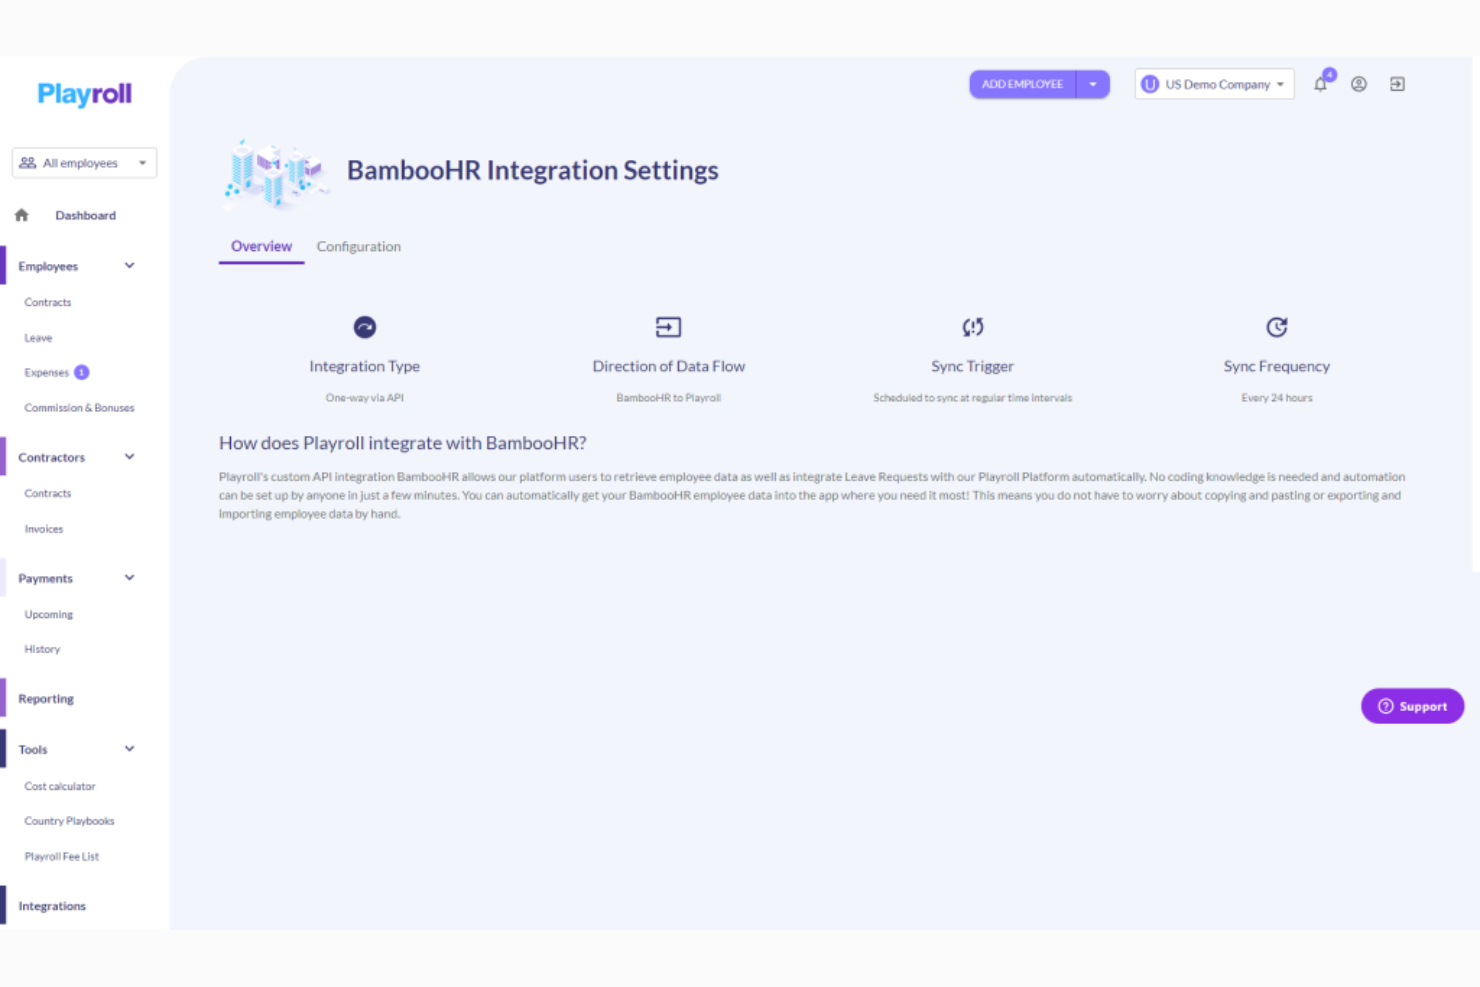Open the Employees menu item
Screen dimensions: 1480x987
click(48, 266)
